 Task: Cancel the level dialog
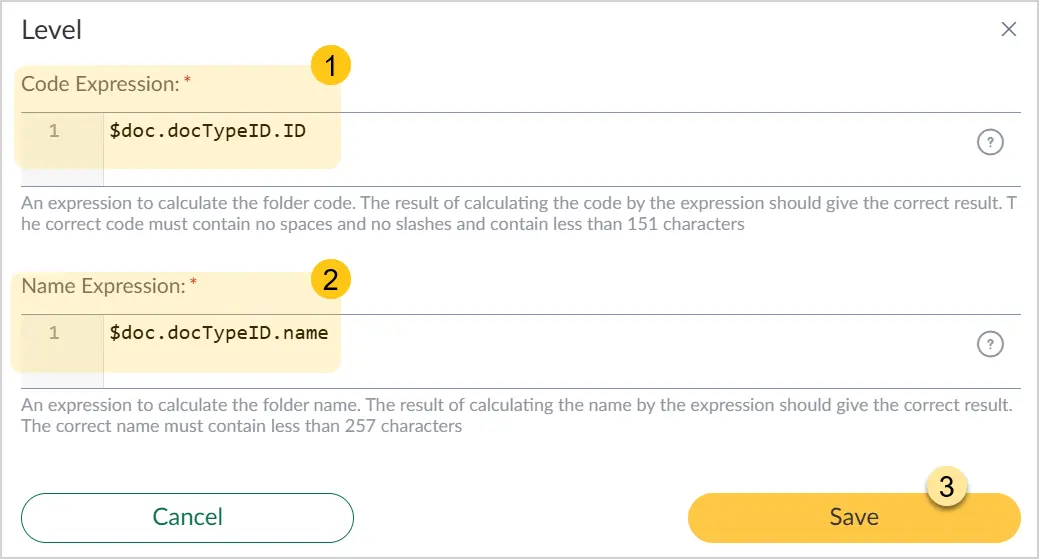point(188,517)
